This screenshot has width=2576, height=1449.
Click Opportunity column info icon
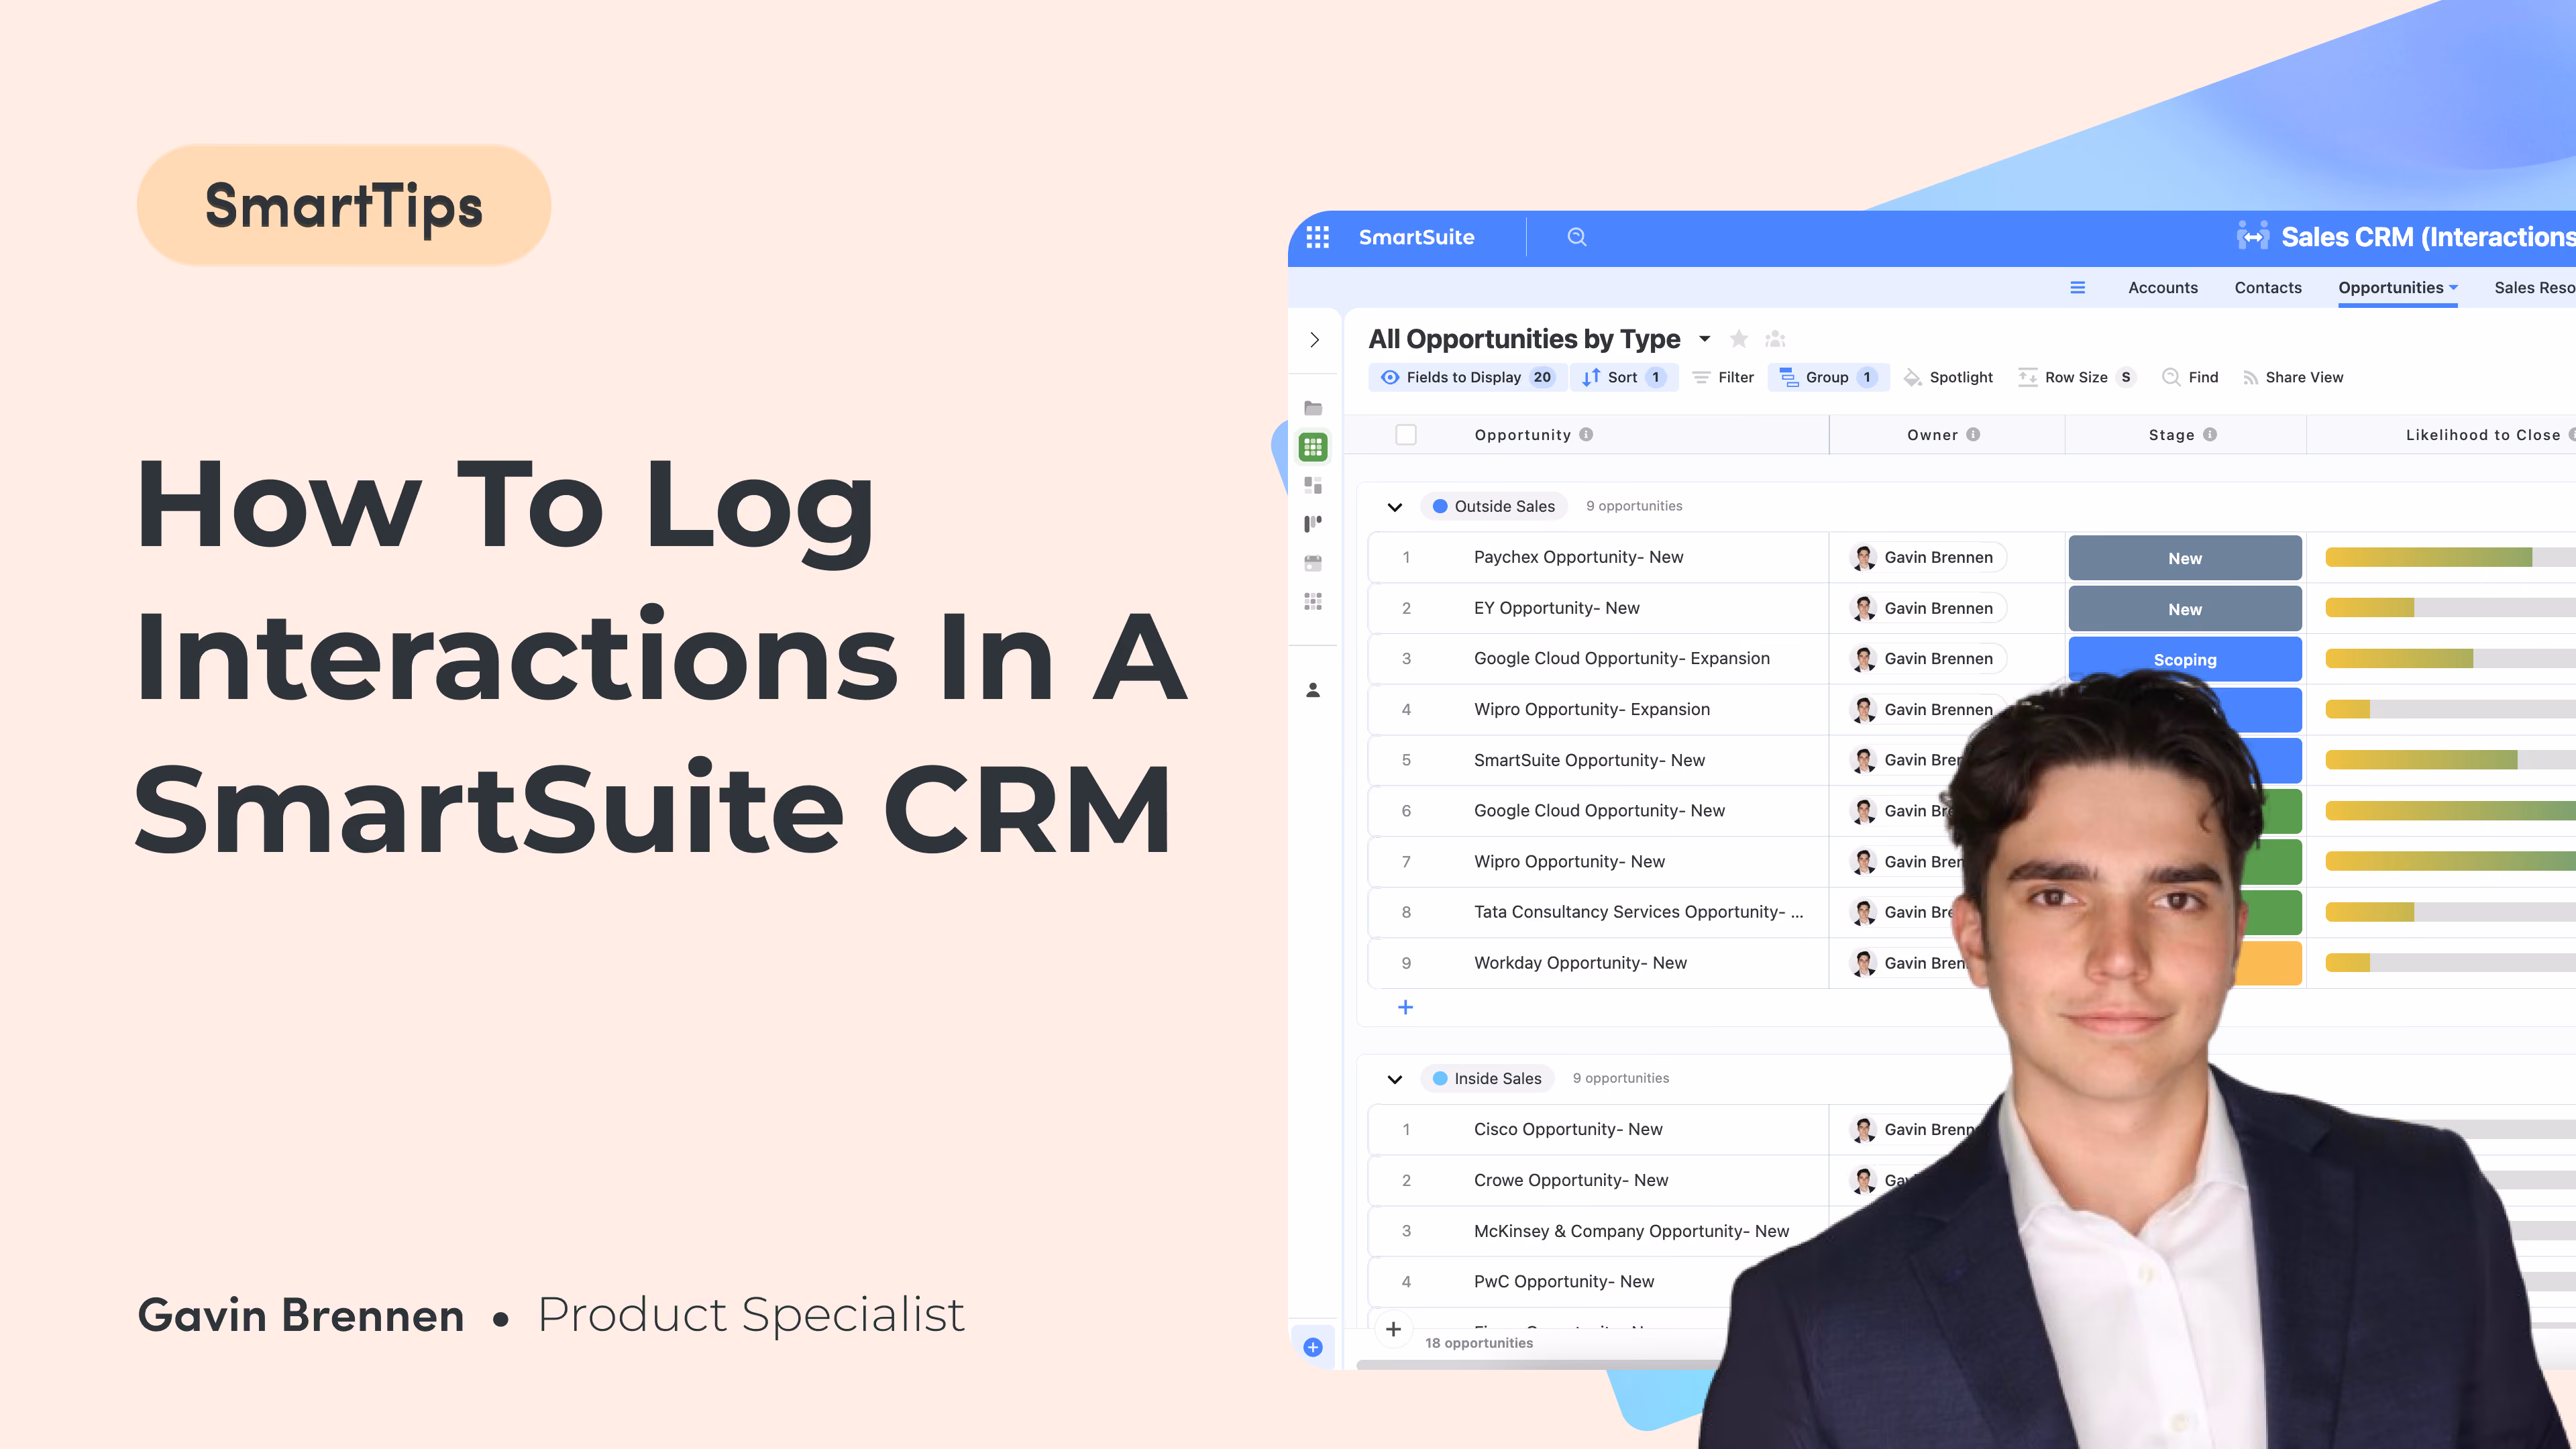tap(1586, 434)
